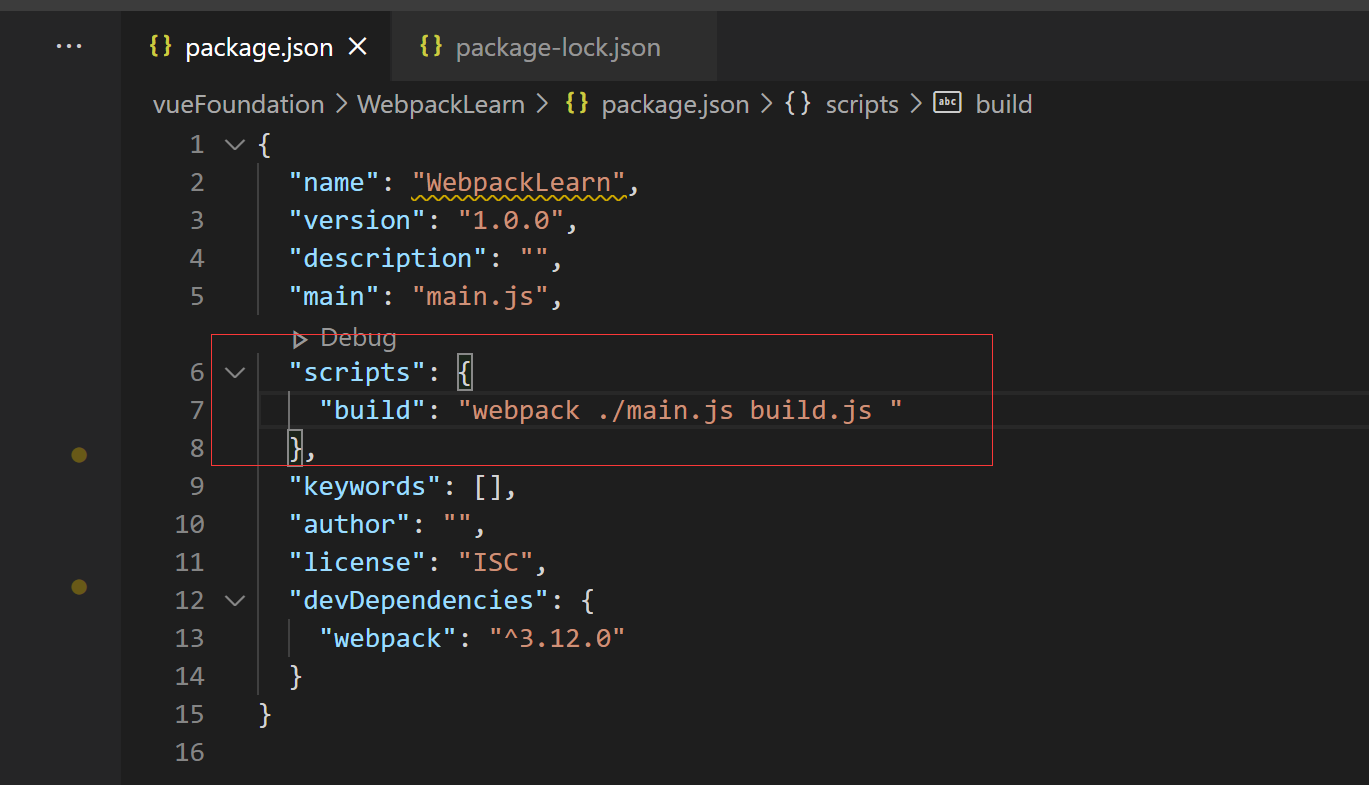Image resolution: width=1369 pixels, height=785 pixels.
Task: Place cursor in the build script string
Action: pos(680,411)
